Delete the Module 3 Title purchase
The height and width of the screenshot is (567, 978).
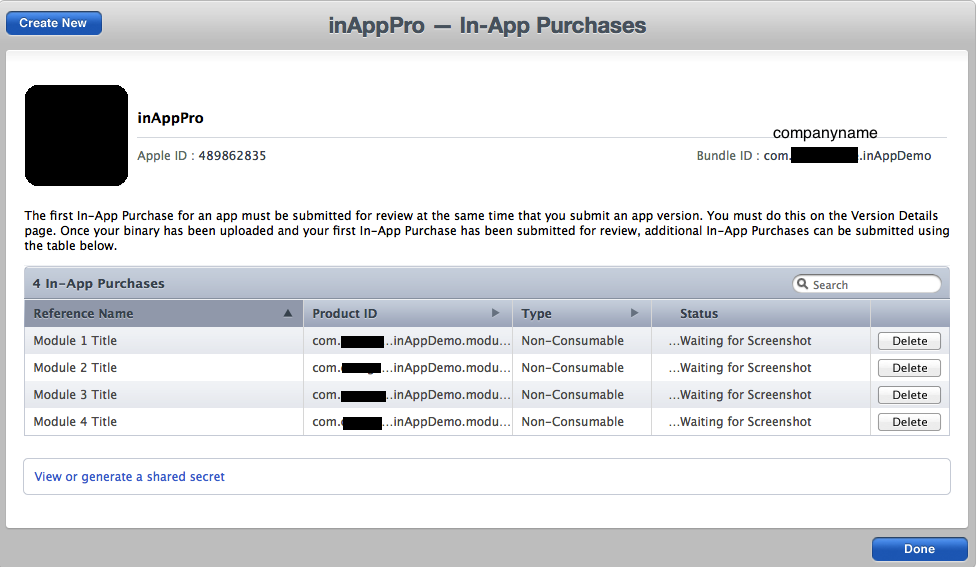tap(909, 395)
